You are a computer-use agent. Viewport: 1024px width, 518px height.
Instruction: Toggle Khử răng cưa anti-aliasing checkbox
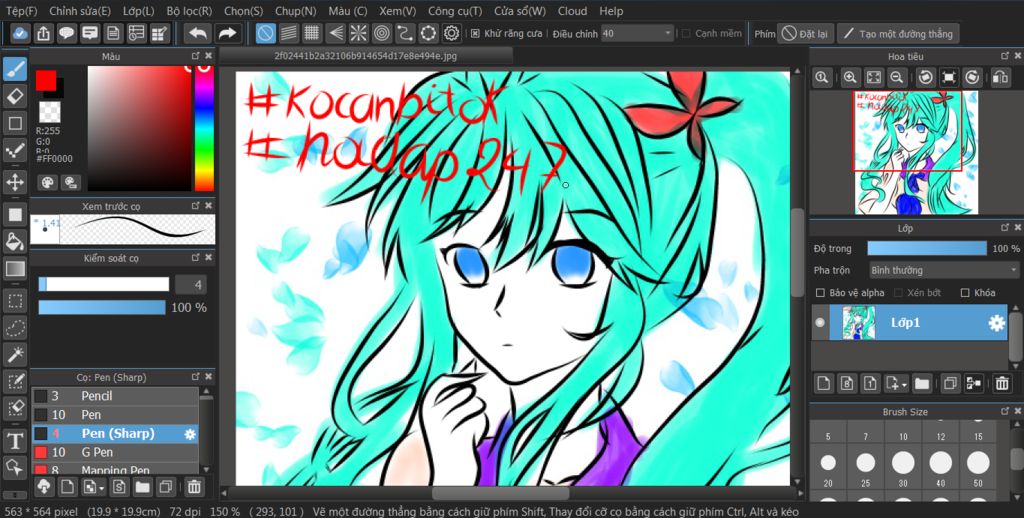click(x=475, y=33)
